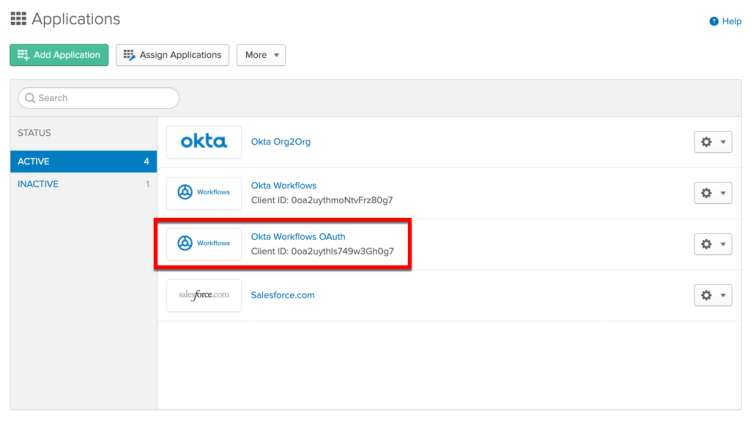
Task: Click the Okta Workflows OAuth app logo
Action: tap(203, 243)
